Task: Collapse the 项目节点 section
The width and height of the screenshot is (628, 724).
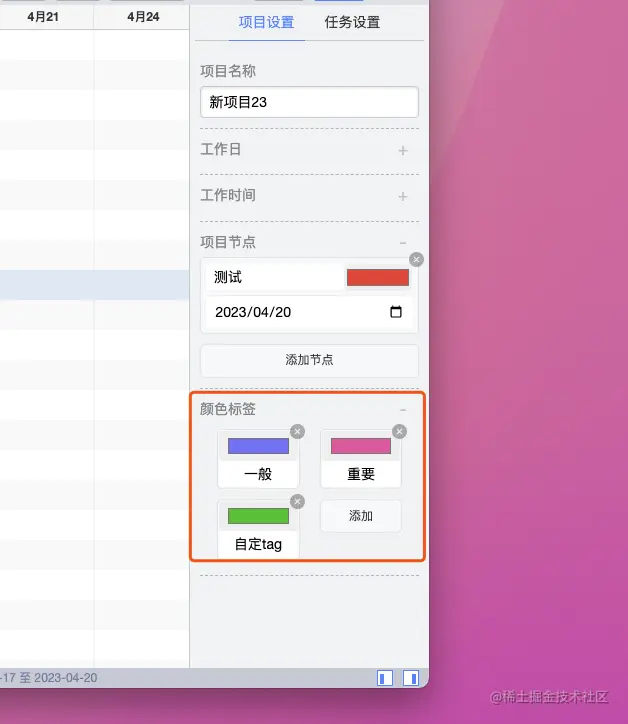Action: (x=403, y=243)
